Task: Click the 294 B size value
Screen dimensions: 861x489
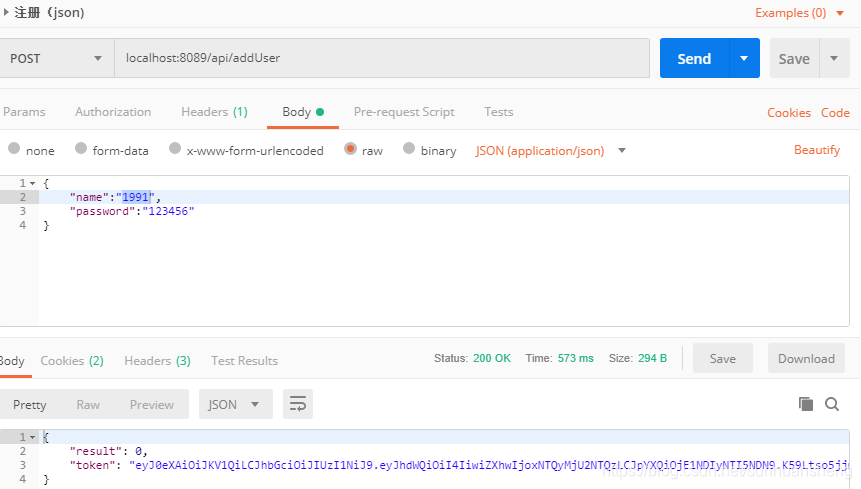Action: click(652, 358)
